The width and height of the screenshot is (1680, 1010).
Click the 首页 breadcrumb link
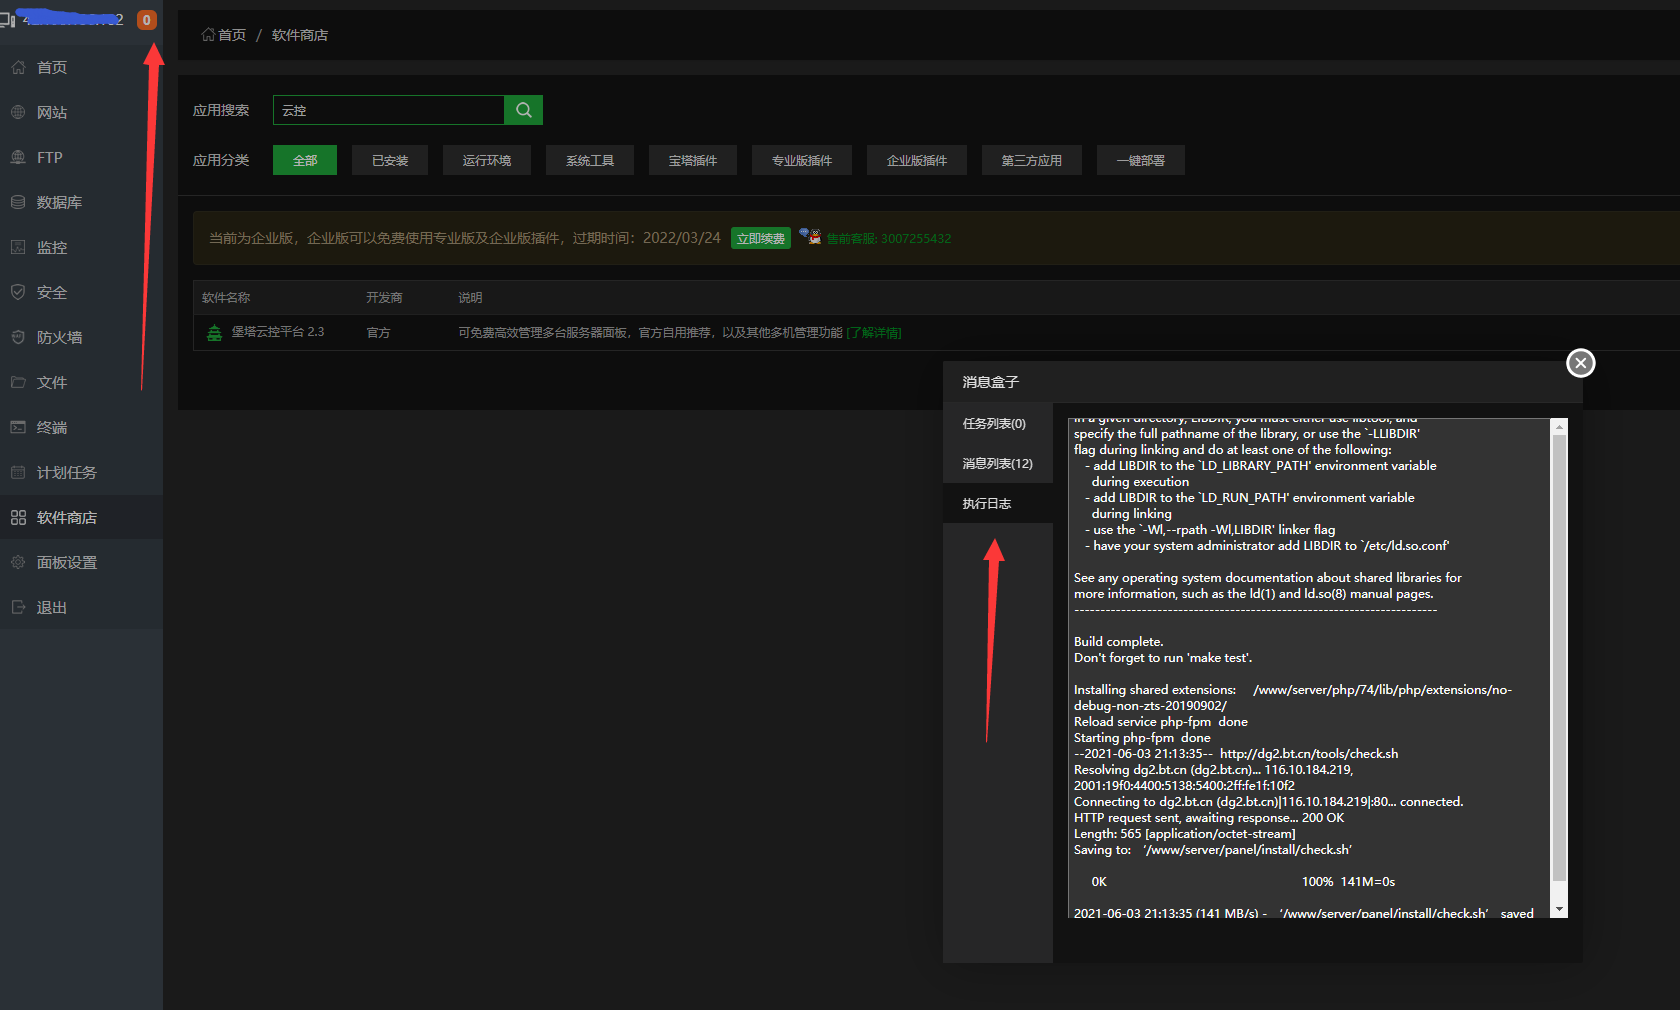224,35
